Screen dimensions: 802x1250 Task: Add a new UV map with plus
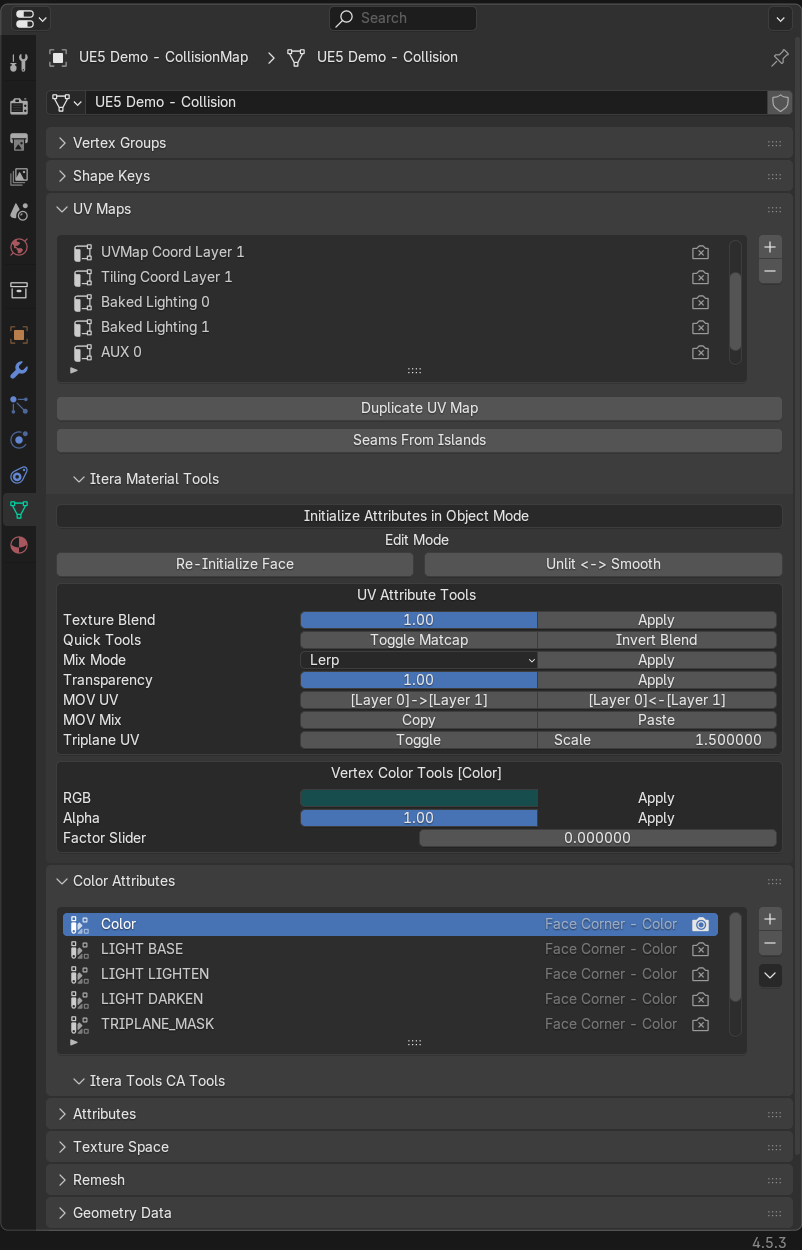pos(769,247)
